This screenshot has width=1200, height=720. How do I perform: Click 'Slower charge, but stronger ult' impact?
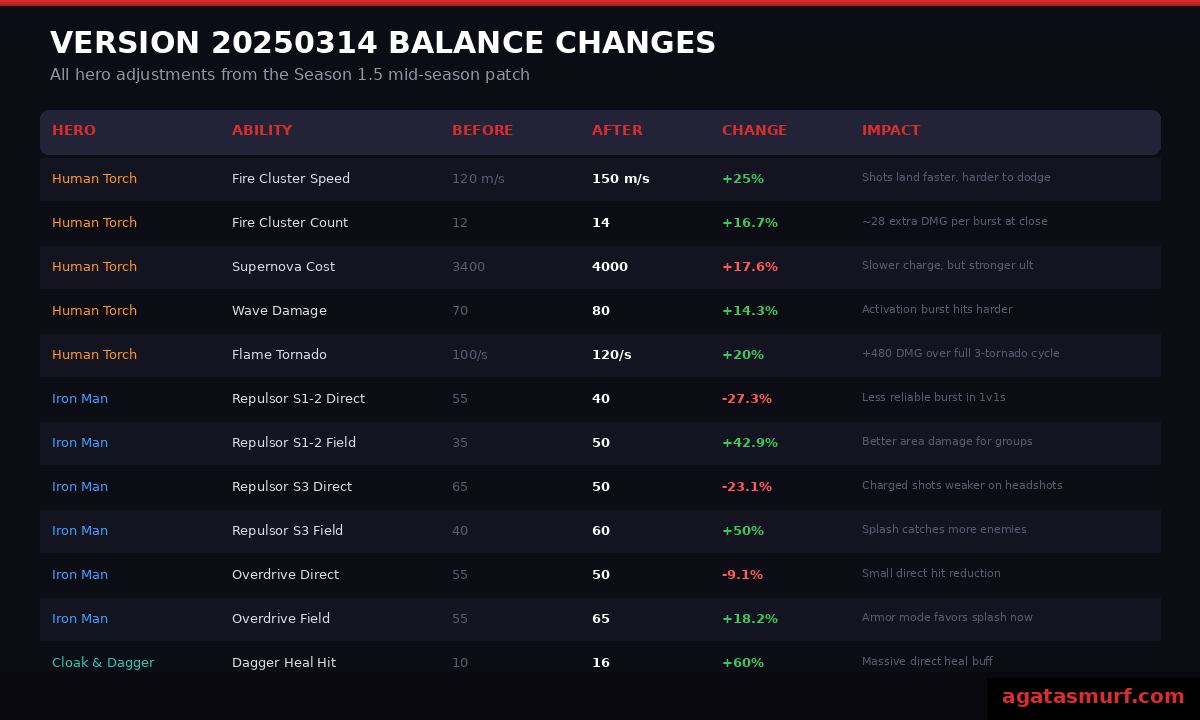[947, 266]
